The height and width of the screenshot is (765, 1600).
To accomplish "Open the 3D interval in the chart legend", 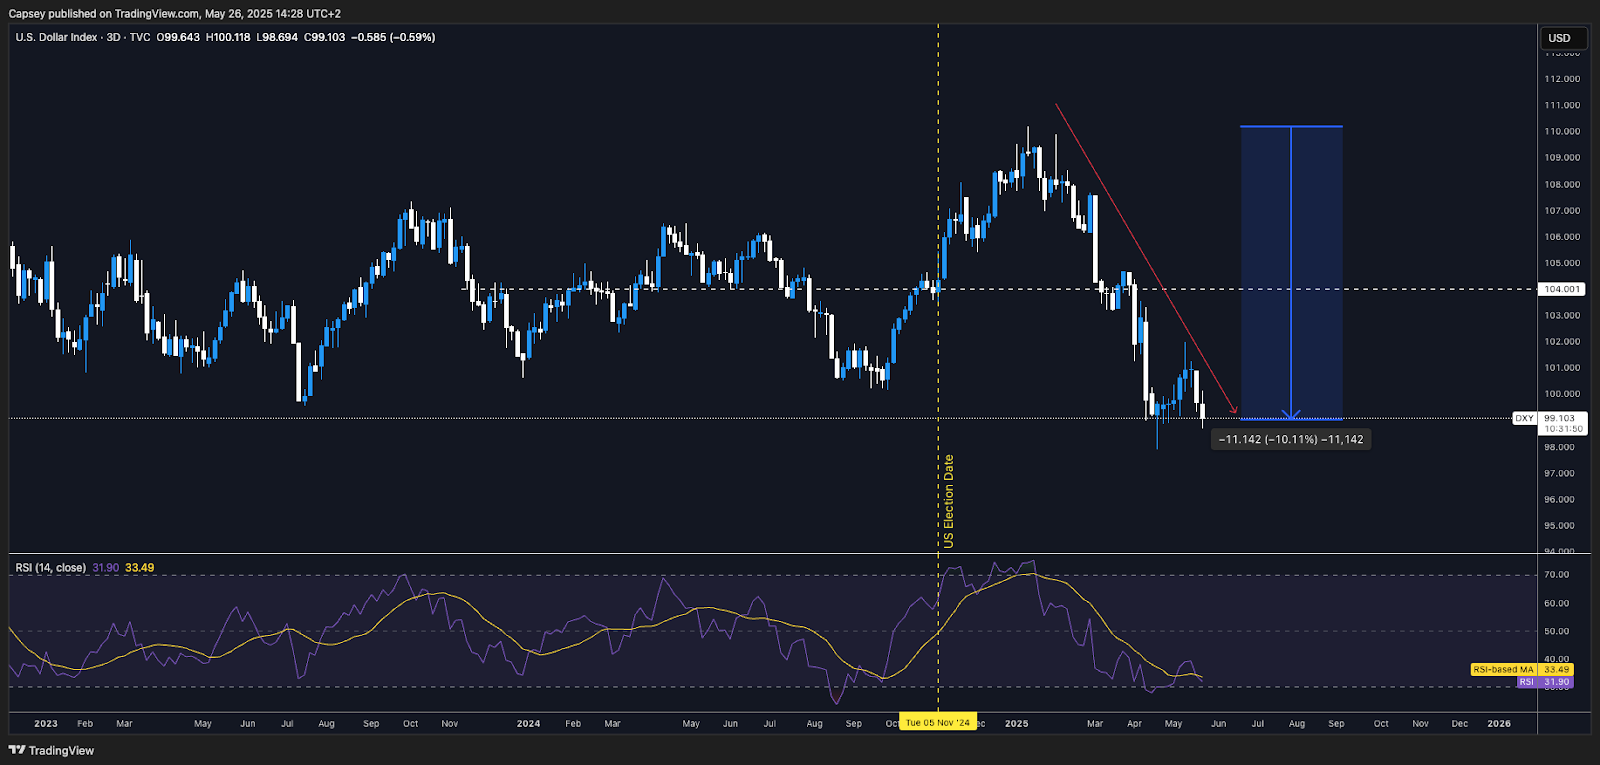I will pos(113,37).
